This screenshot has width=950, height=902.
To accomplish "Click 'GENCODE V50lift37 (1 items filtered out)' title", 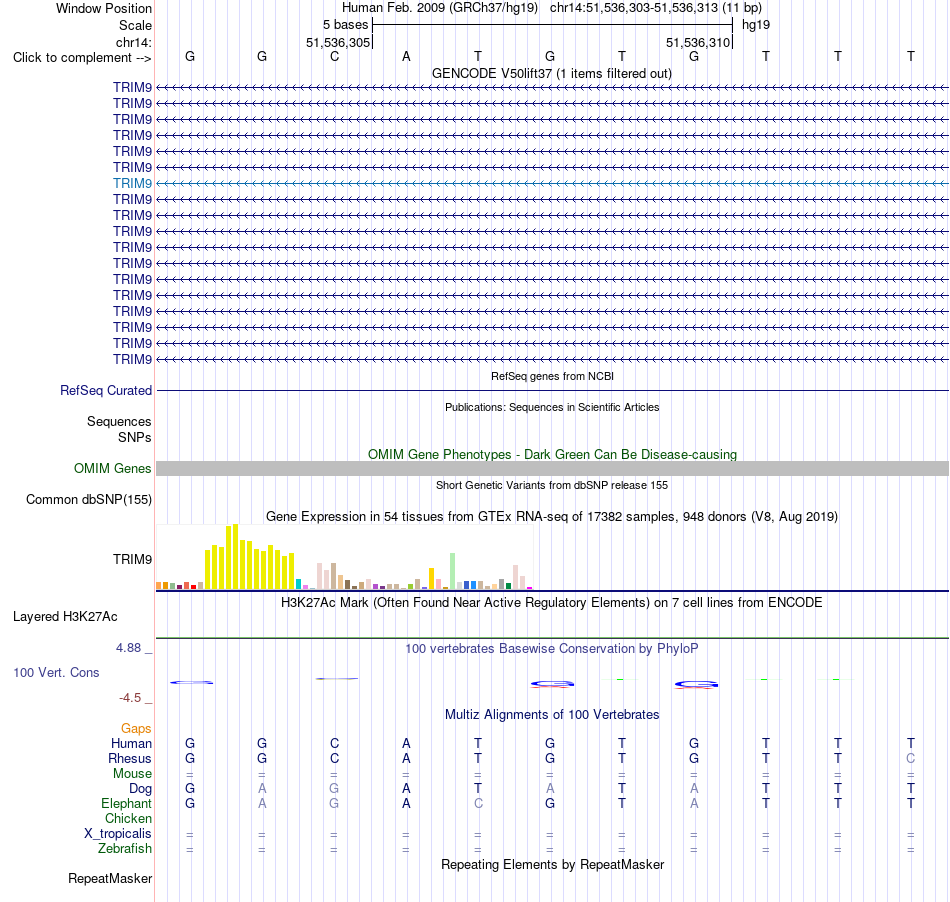I will [x=552, y=73].
